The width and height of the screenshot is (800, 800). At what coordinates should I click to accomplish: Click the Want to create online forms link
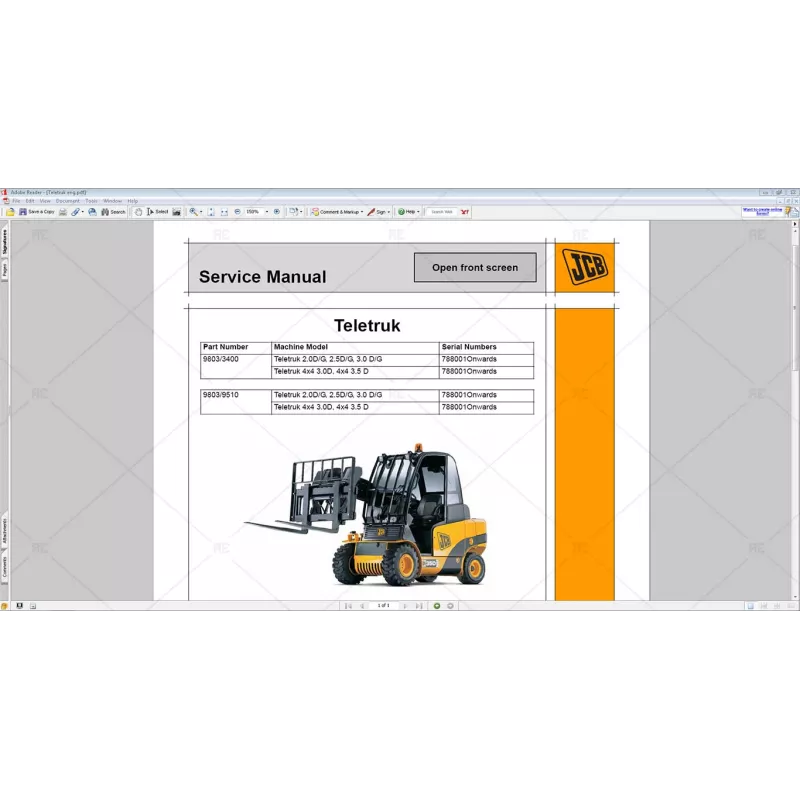click(763, 209)
